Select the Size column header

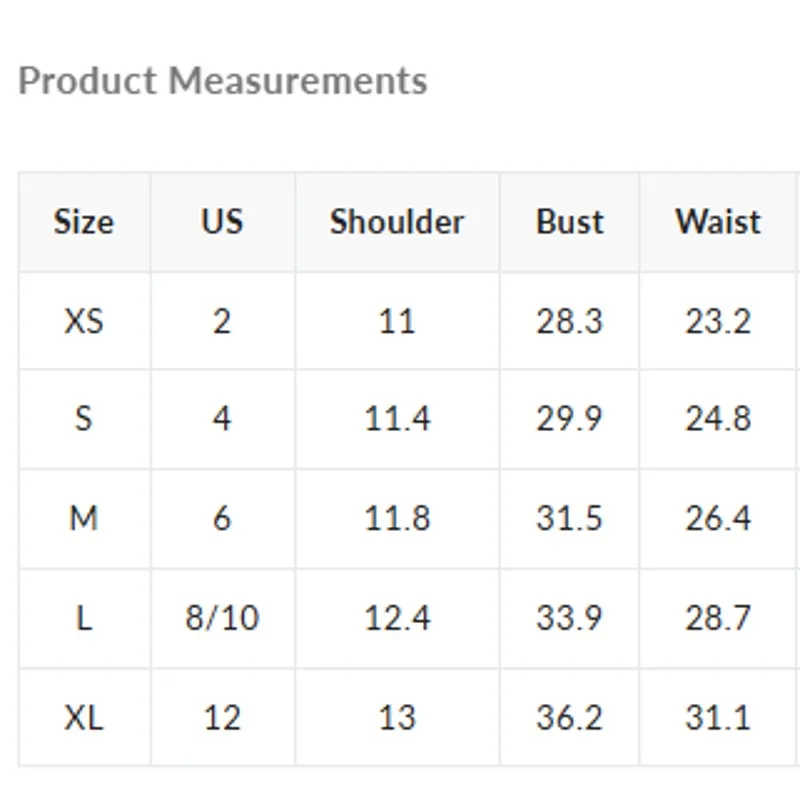84,221
